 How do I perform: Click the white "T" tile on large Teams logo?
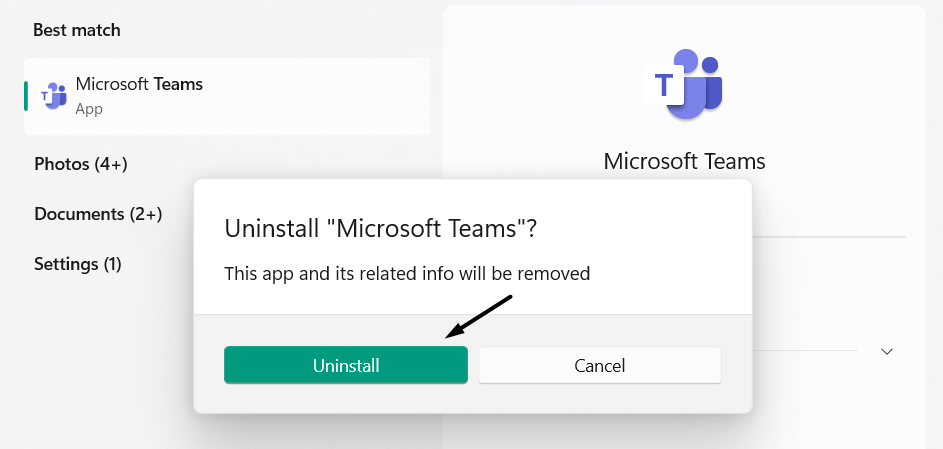(x=665, y=86)
